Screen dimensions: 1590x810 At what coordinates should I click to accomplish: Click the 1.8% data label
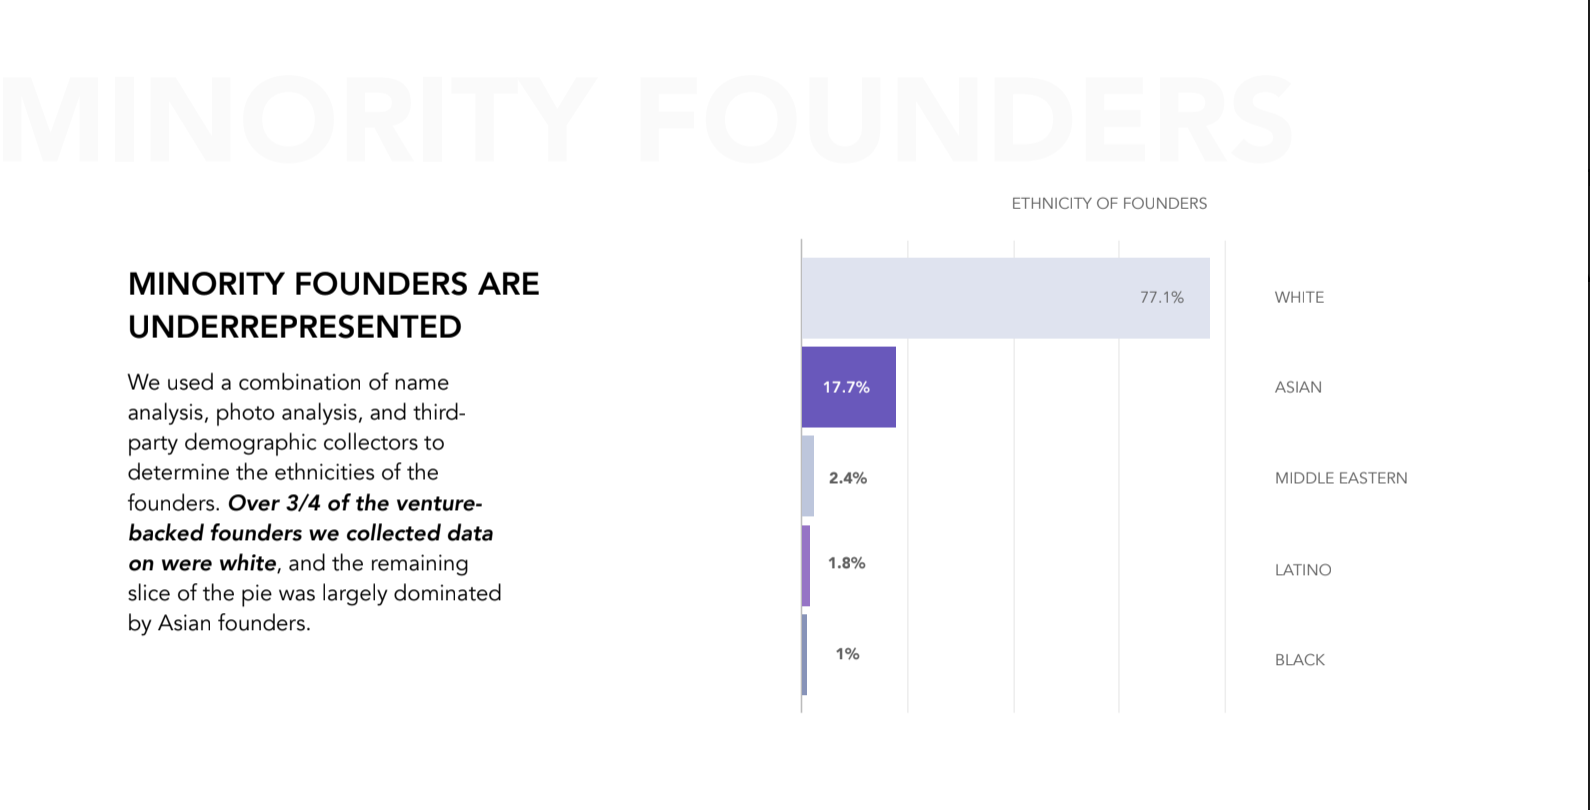846,563
